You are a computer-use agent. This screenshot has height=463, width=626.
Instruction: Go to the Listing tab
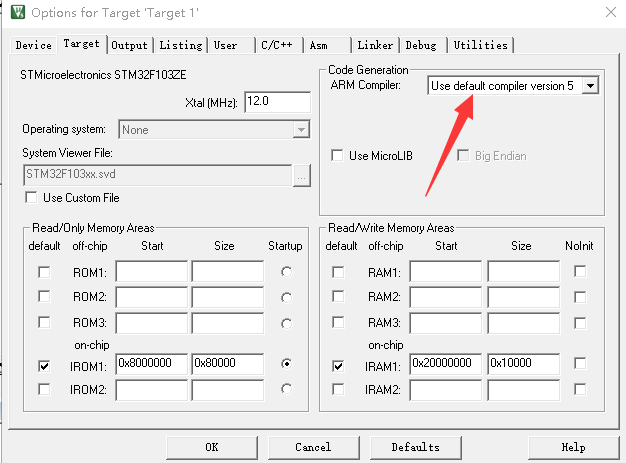[x=181, y=45]
